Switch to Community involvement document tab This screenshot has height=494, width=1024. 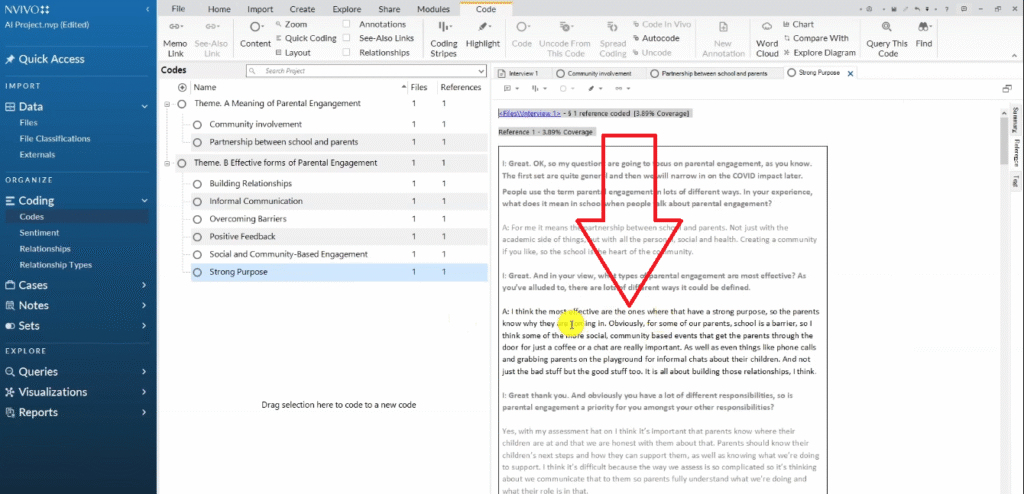599,73
